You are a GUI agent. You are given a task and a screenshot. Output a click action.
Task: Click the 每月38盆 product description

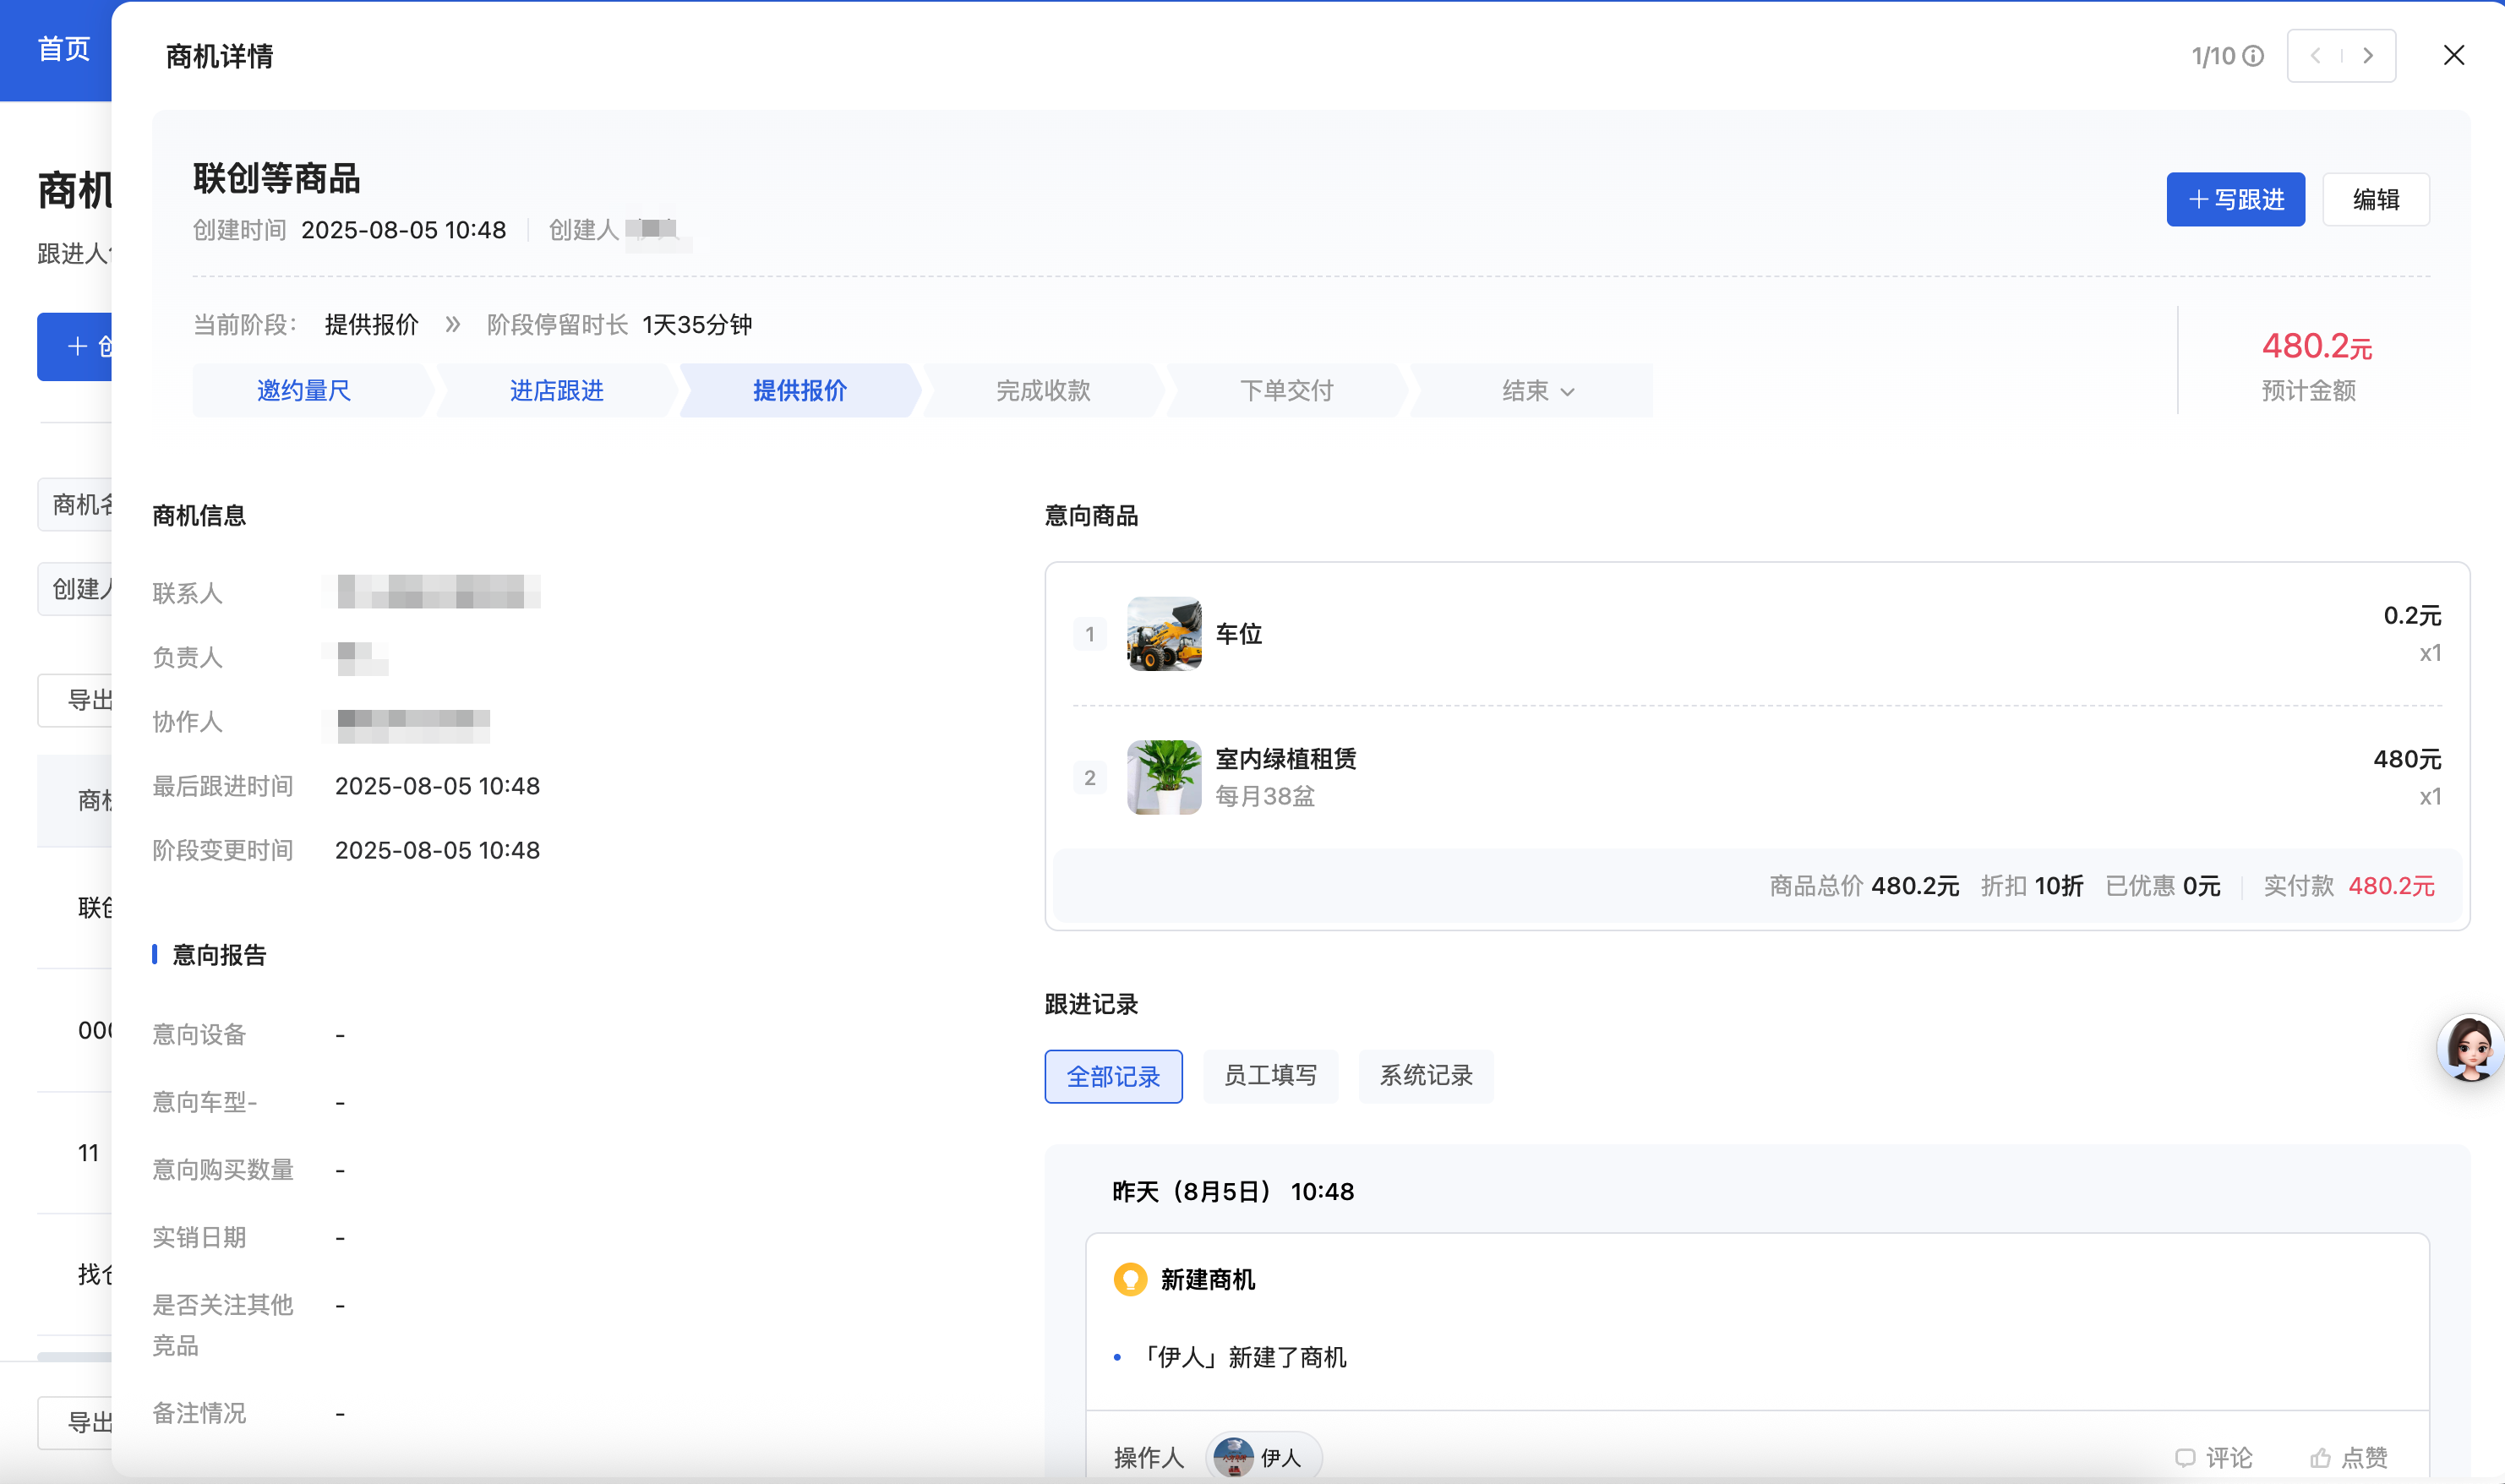(x=1264, y=796)
